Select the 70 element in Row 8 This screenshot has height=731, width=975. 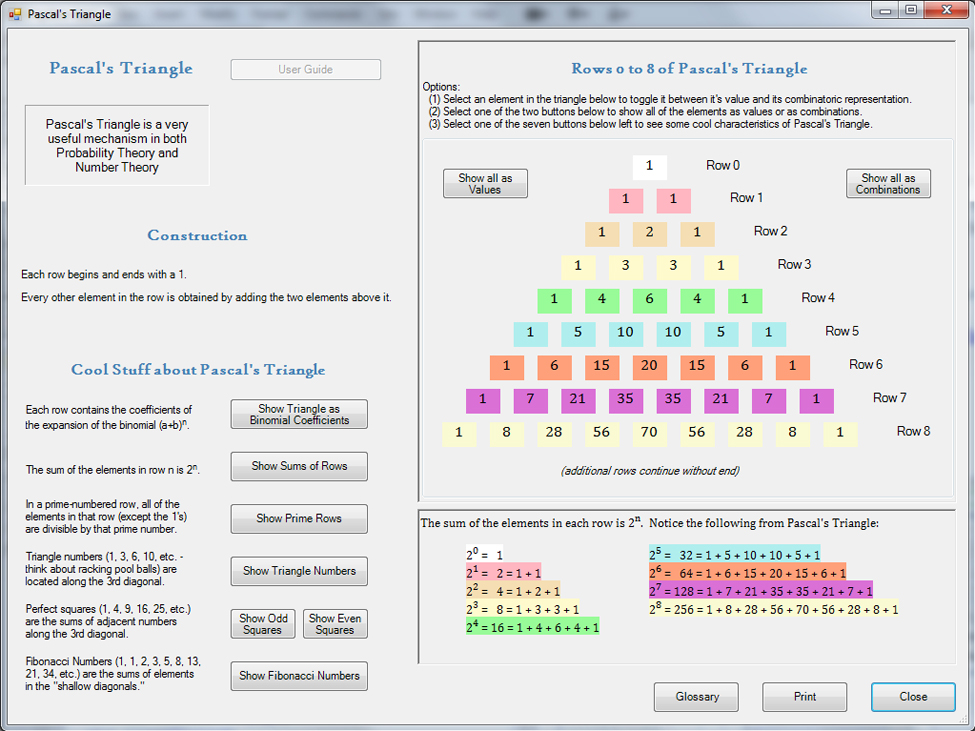649,433
